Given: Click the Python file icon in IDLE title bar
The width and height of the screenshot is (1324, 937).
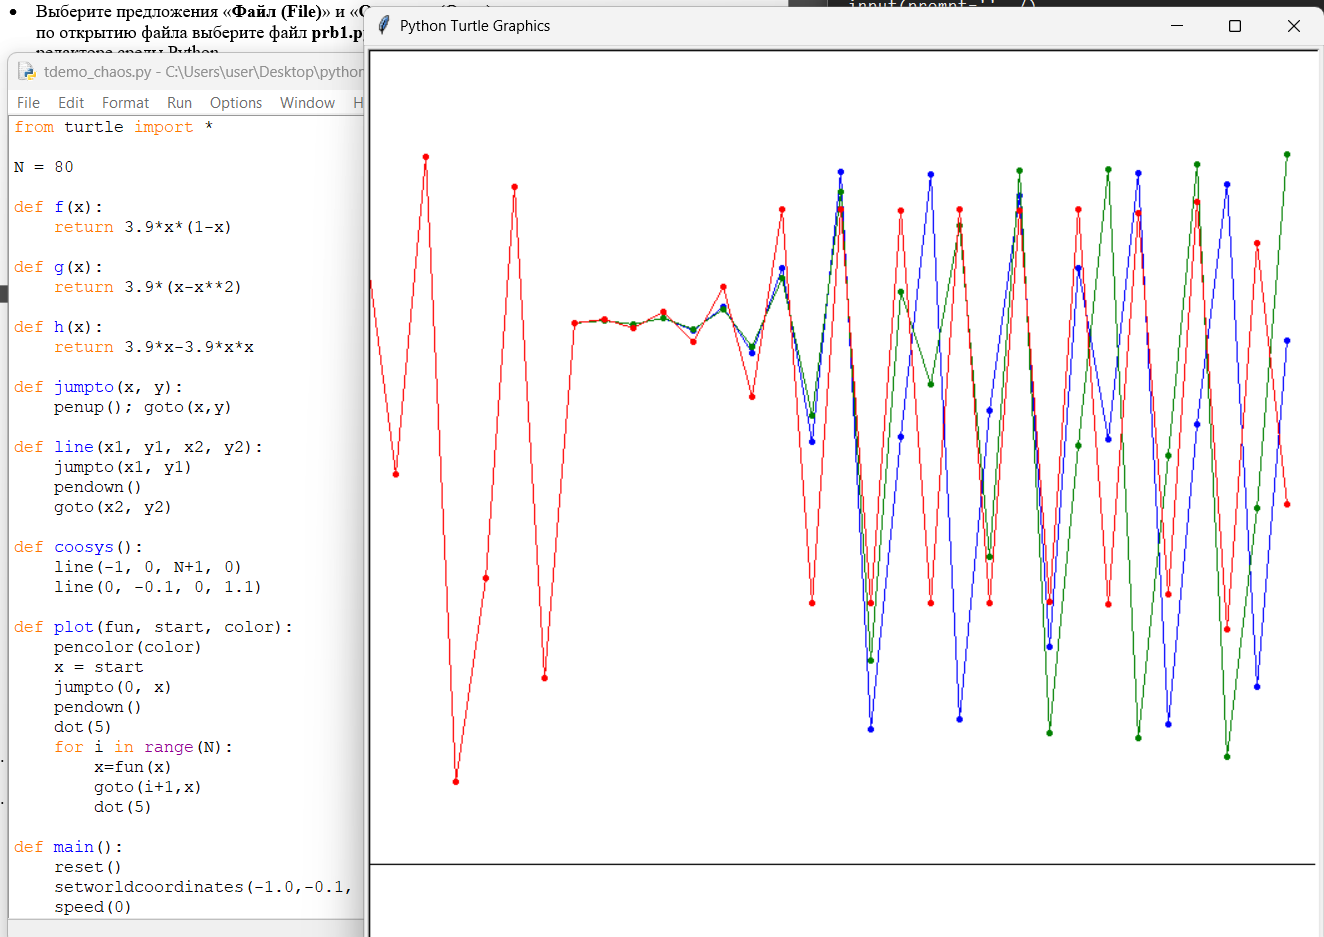Looking at the screenshot, I should (x=26, y=71).
